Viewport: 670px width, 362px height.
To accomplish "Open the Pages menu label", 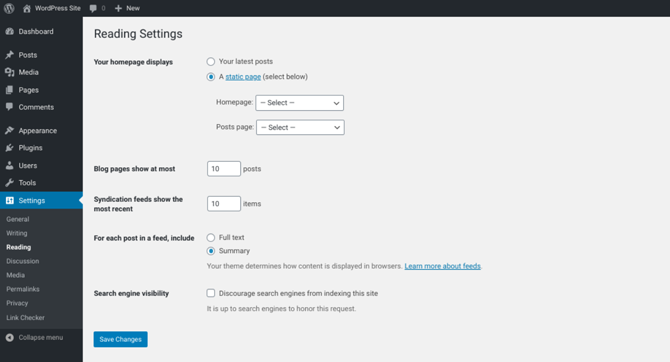I will point(29,90).
